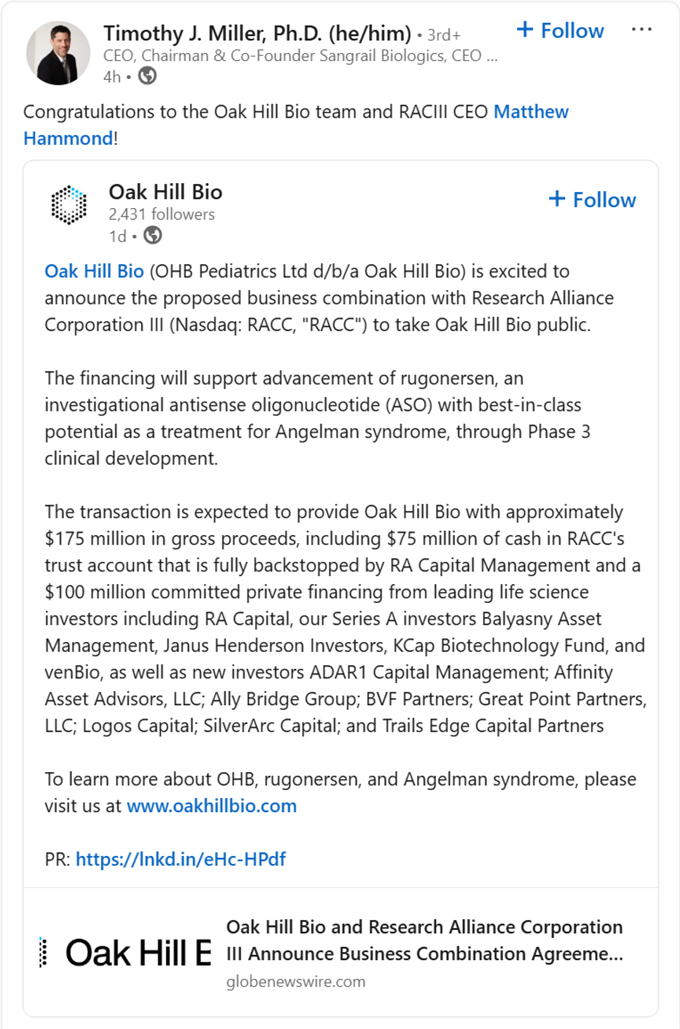Click the 2,431 followers count

[x=161, y=215]
